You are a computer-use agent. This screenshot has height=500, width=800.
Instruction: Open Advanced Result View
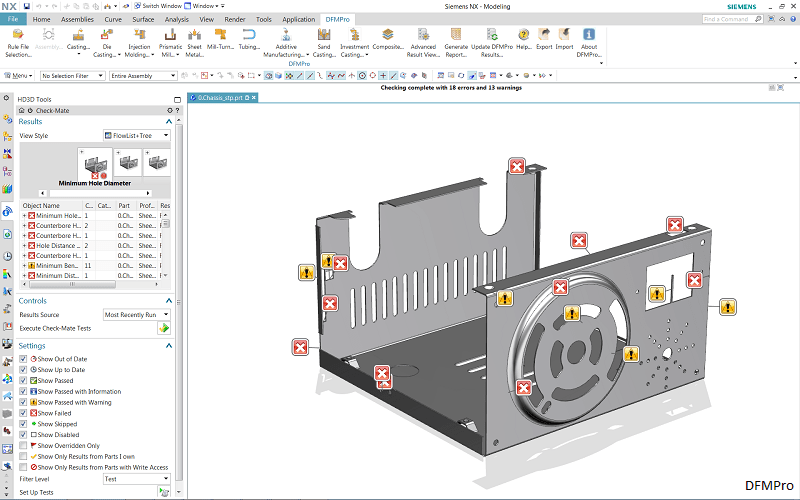click(423, 42)
